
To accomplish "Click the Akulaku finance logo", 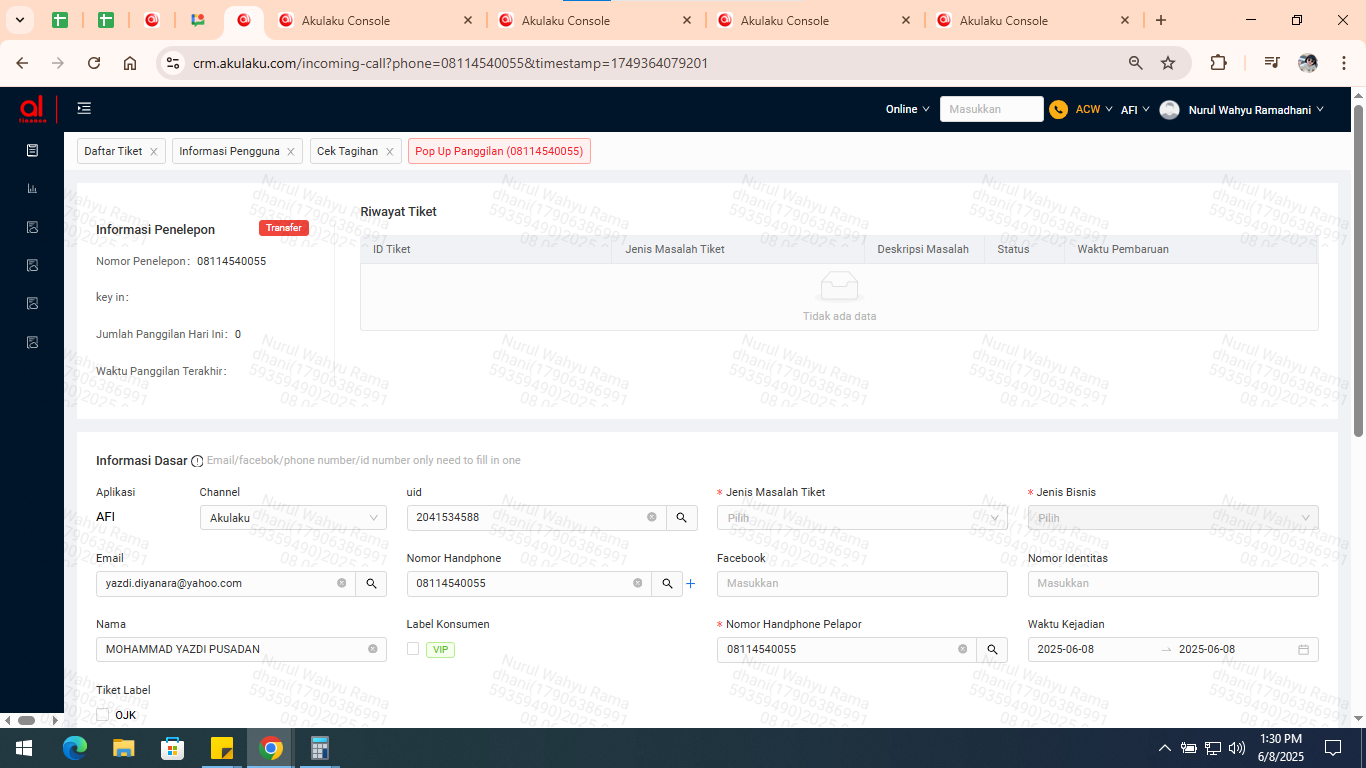I will coord(32,109).
